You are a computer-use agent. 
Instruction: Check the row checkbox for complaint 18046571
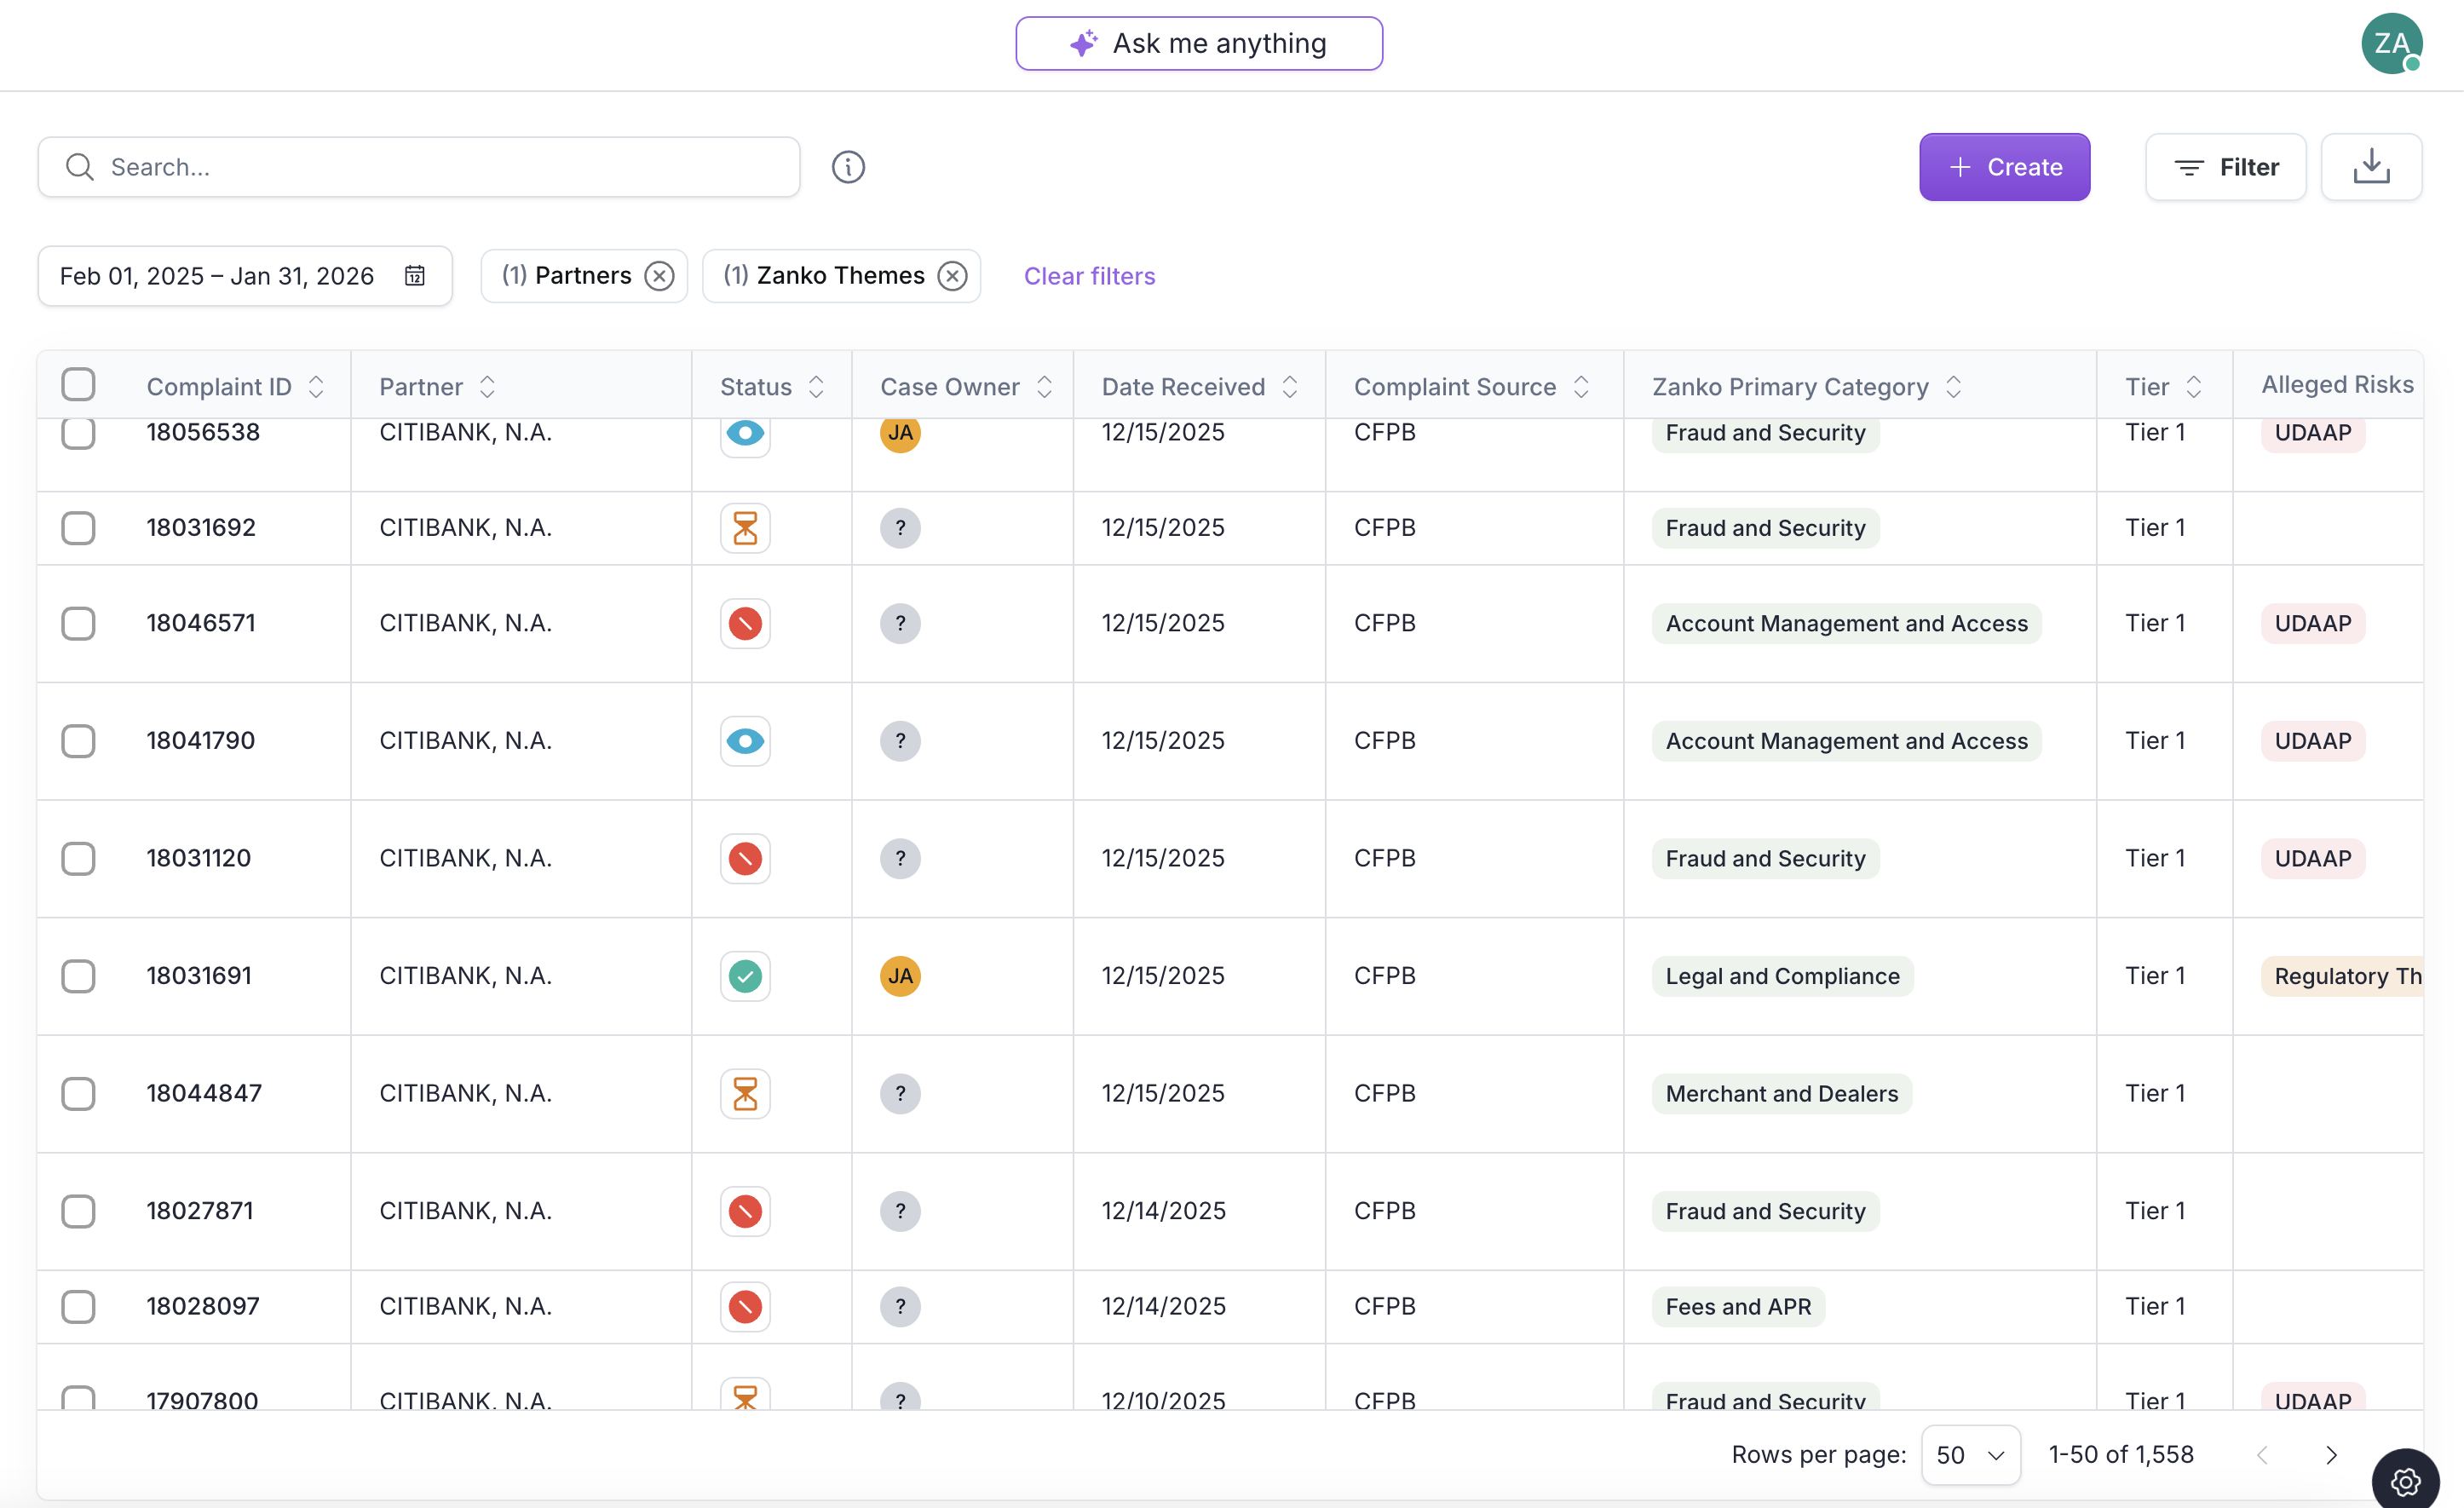pyautogui.click(x=79, y=623)
